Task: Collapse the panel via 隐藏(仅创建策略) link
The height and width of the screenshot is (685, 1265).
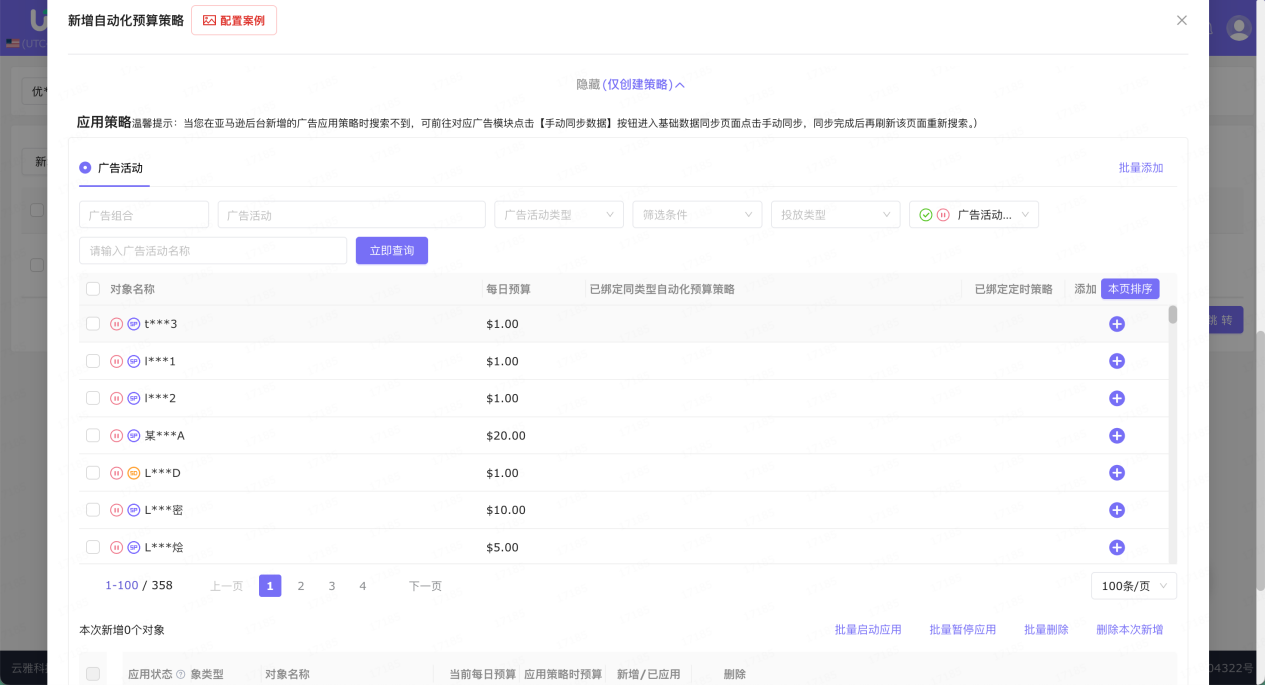Action: (x=632, y=84)
